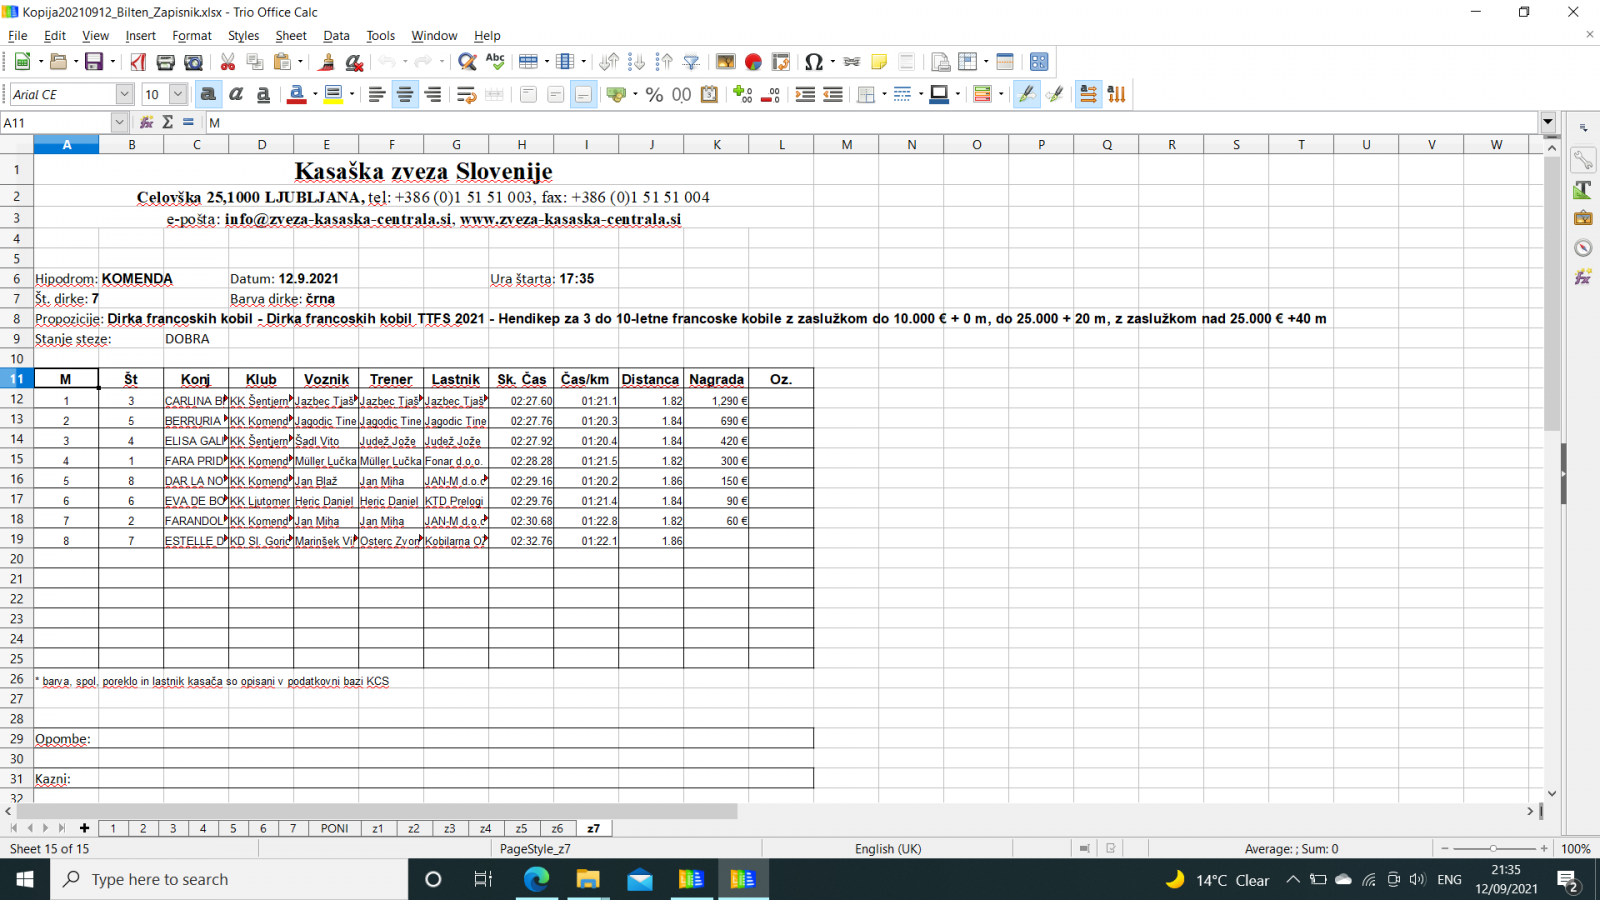Click the font color red swatch
This screenshot has height=900, width=1600.
296,94
